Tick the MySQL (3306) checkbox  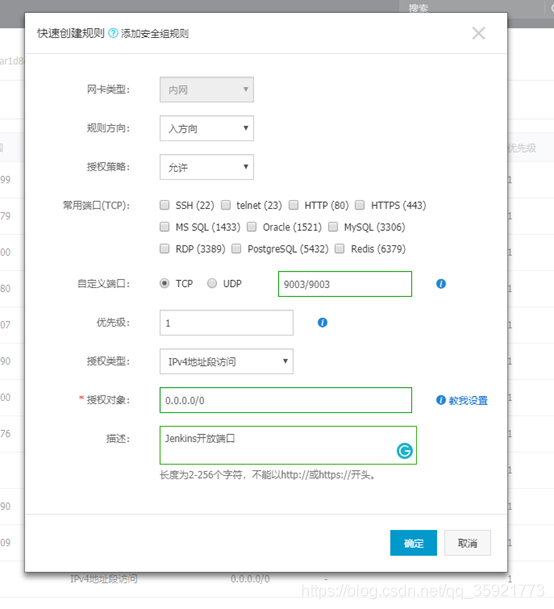pyautogui.click(x=333, y=227)
